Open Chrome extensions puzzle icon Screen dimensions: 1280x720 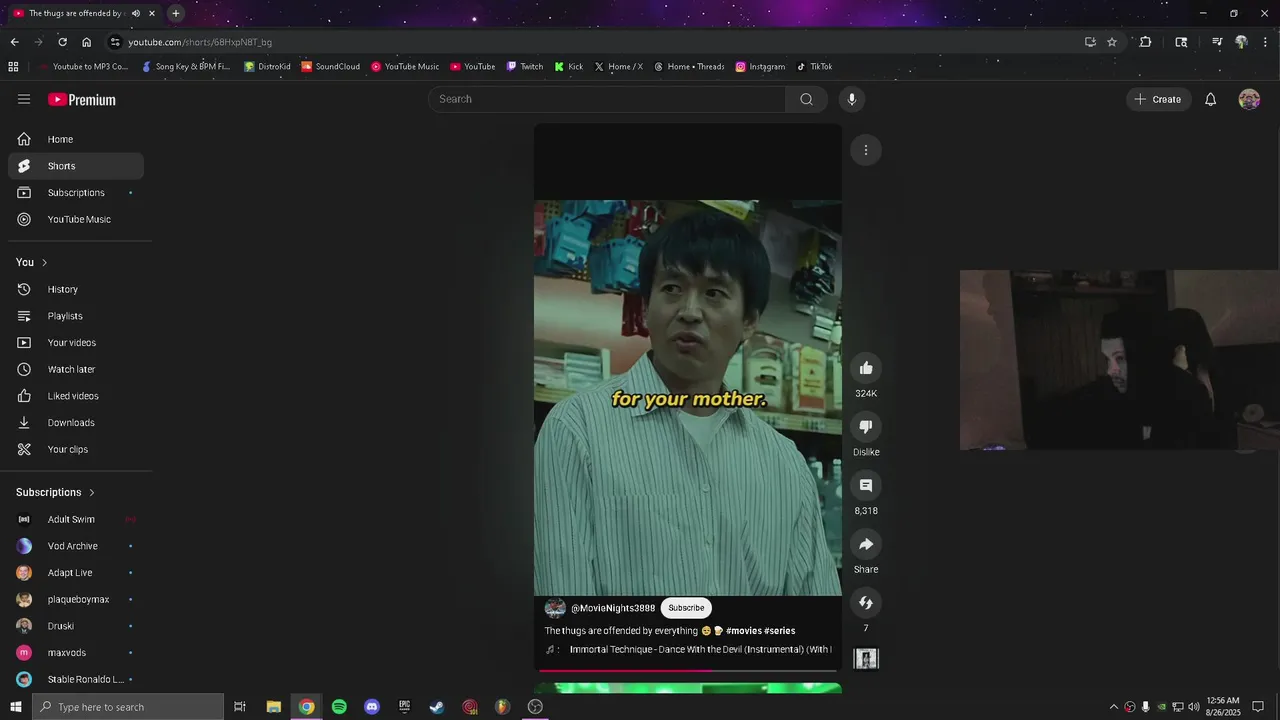1146,42
